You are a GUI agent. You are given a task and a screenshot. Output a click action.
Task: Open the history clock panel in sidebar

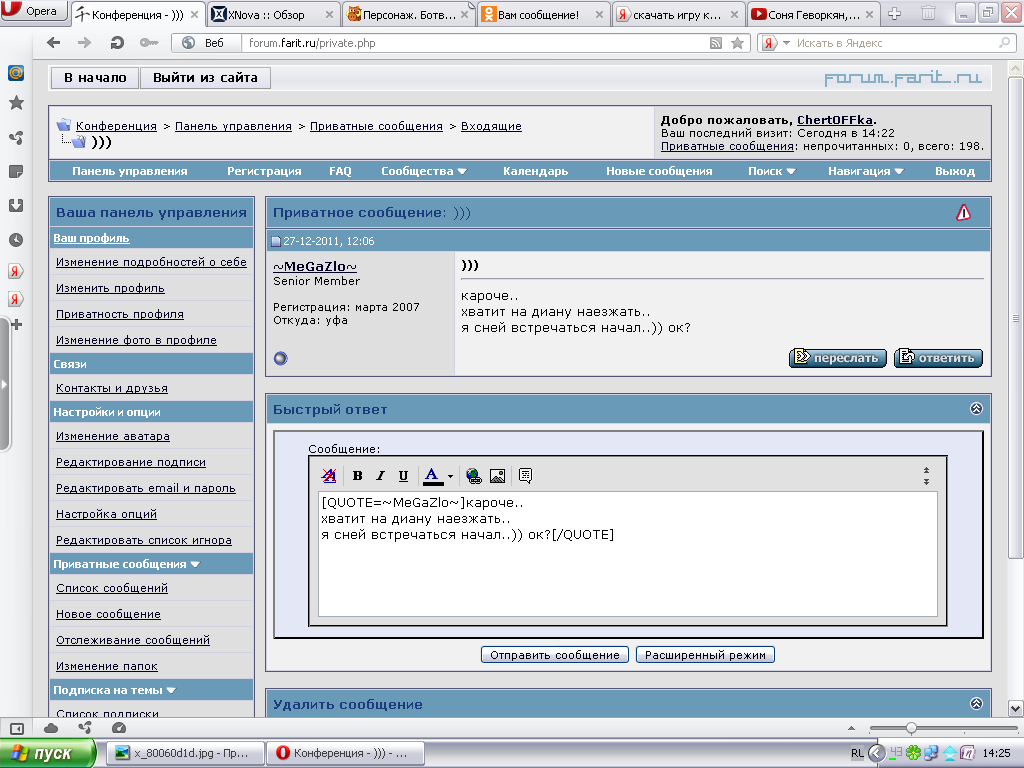coord(16,240)
